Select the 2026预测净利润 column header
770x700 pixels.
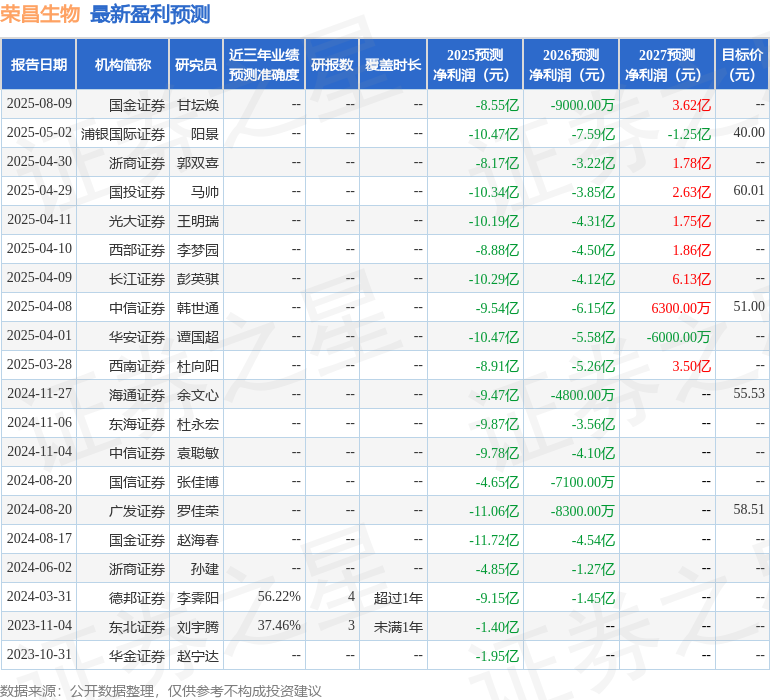pyautogui.click(x=570, y=65)
